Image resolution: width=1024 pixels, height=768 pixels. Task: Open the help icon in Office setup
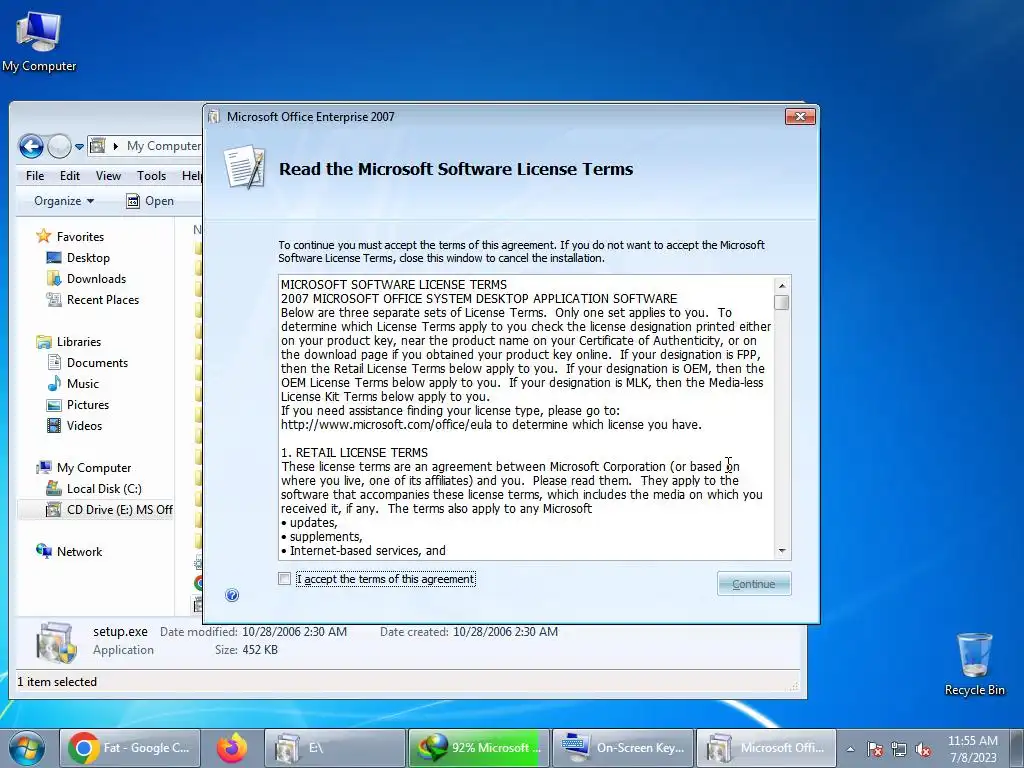[232, 595]
